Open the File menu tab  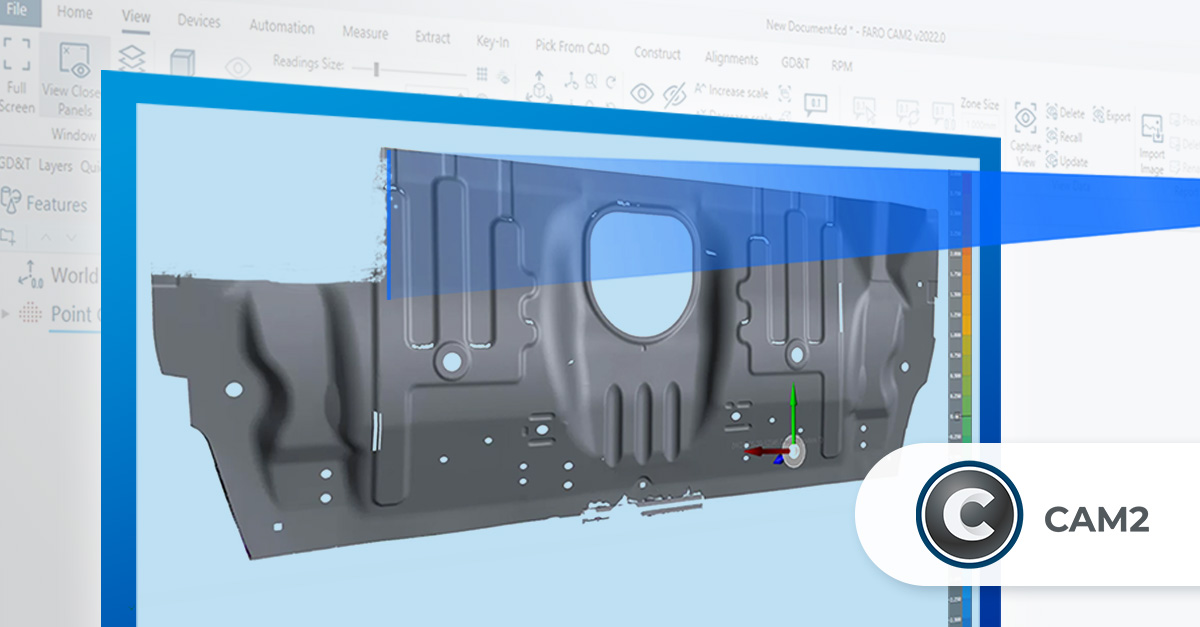17,9
